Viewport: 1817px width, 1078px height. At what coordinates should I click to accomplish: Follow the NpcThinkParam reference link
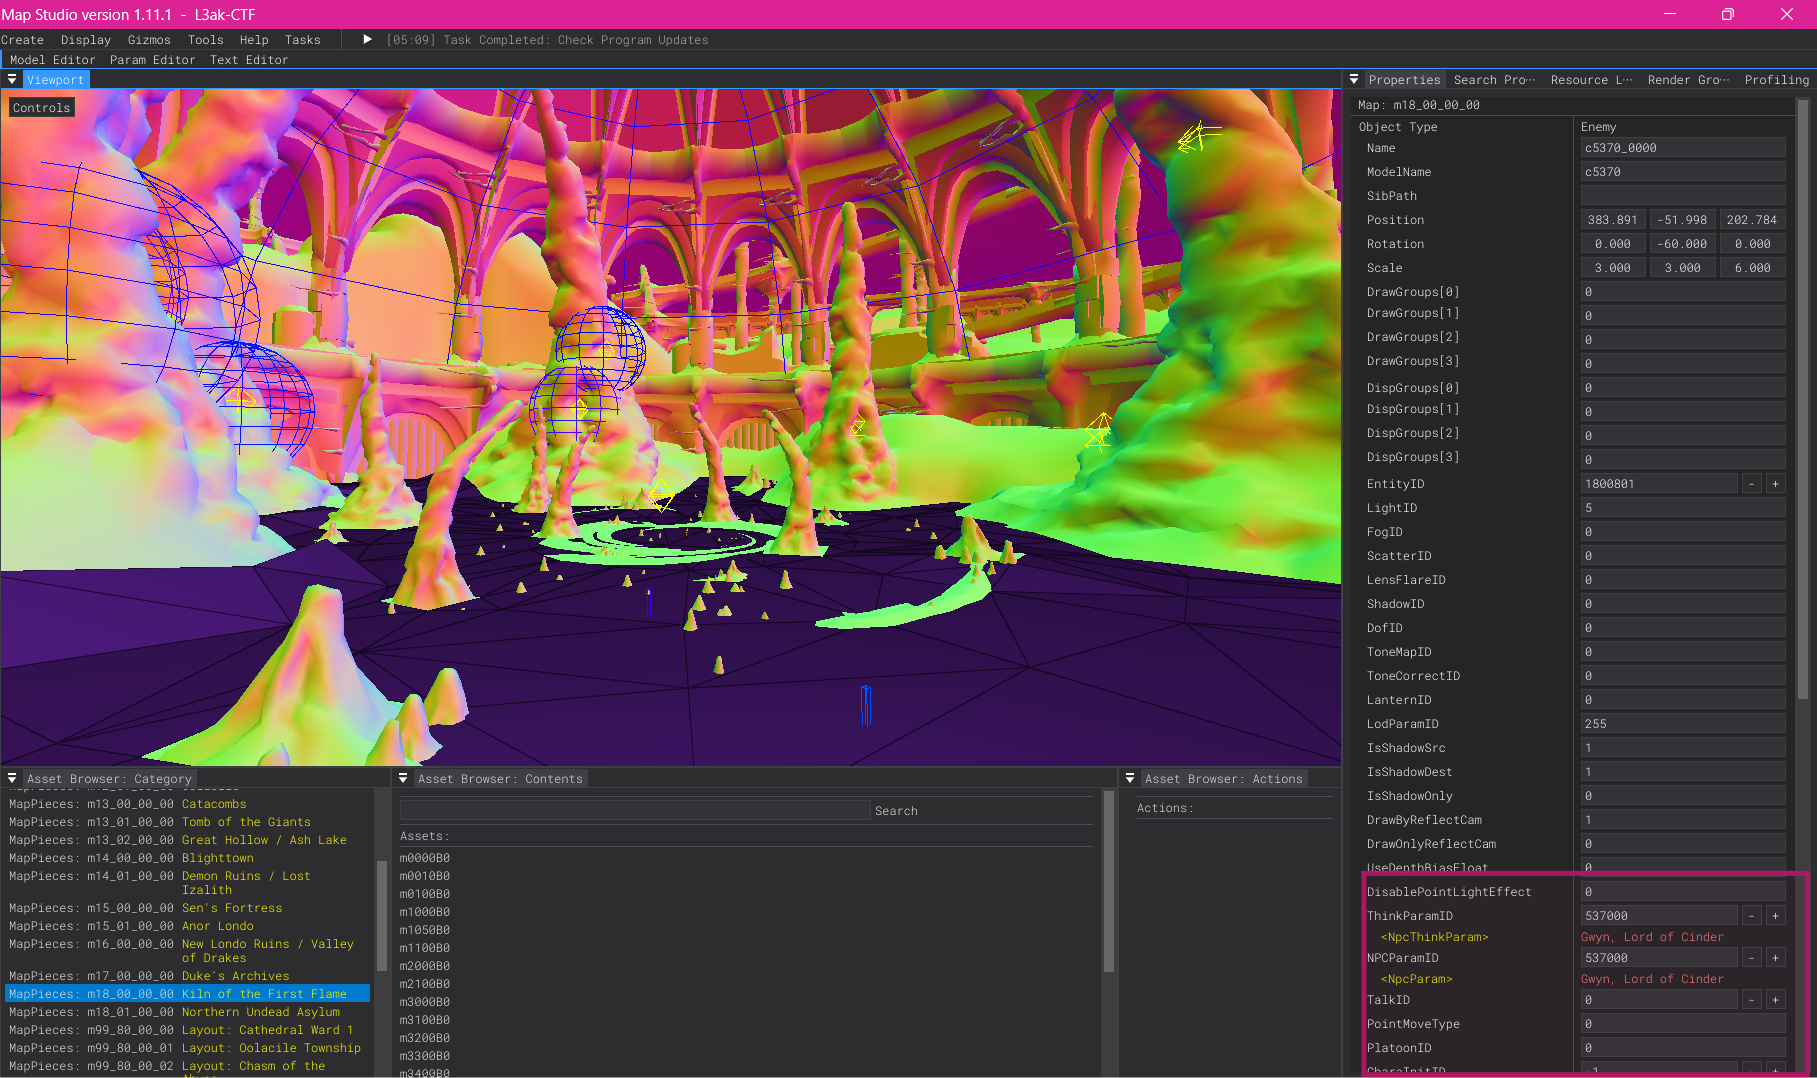(x=1434, y=937)
